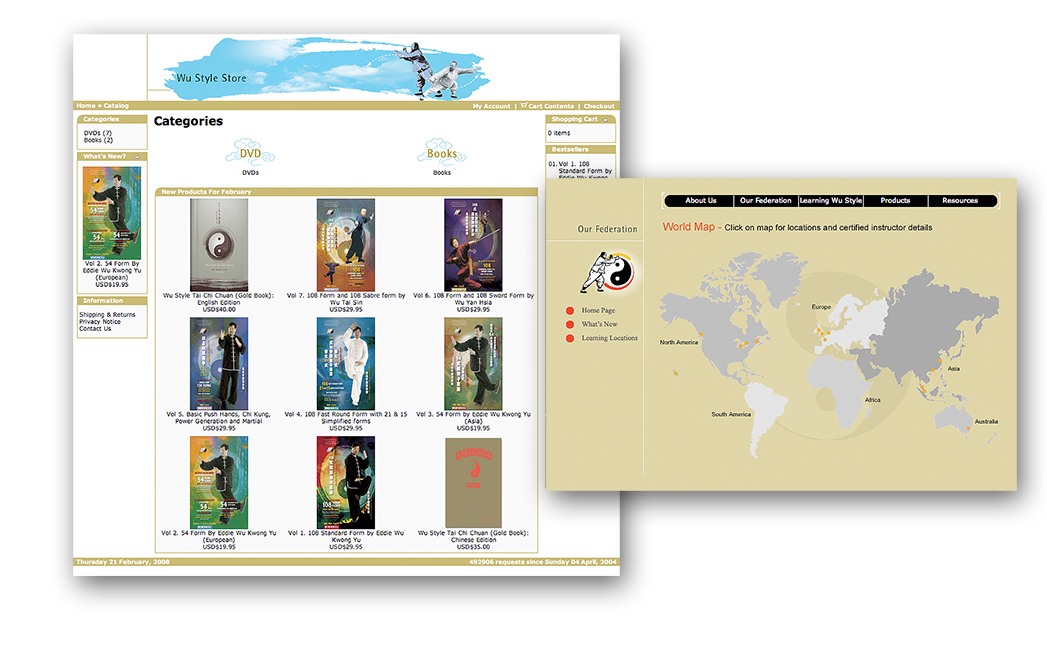Switch to the Learning Wu Style tab
Screen dimensions: 1047x648
pos(830,201)
